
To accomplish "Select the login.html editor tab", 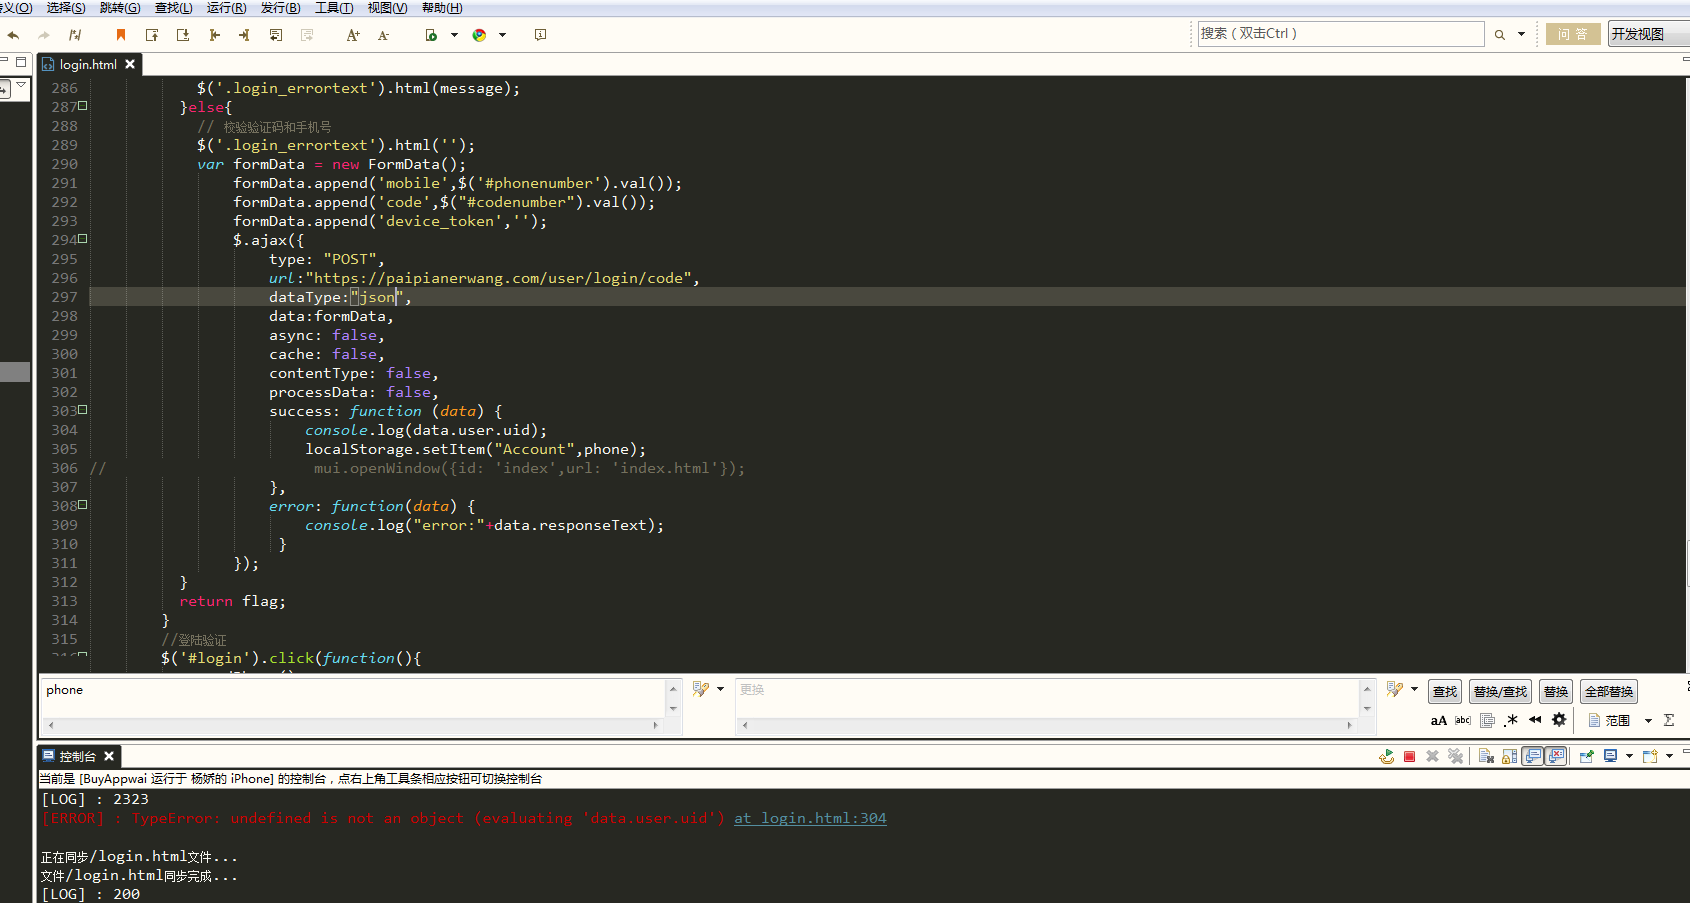I will (88, 64).
